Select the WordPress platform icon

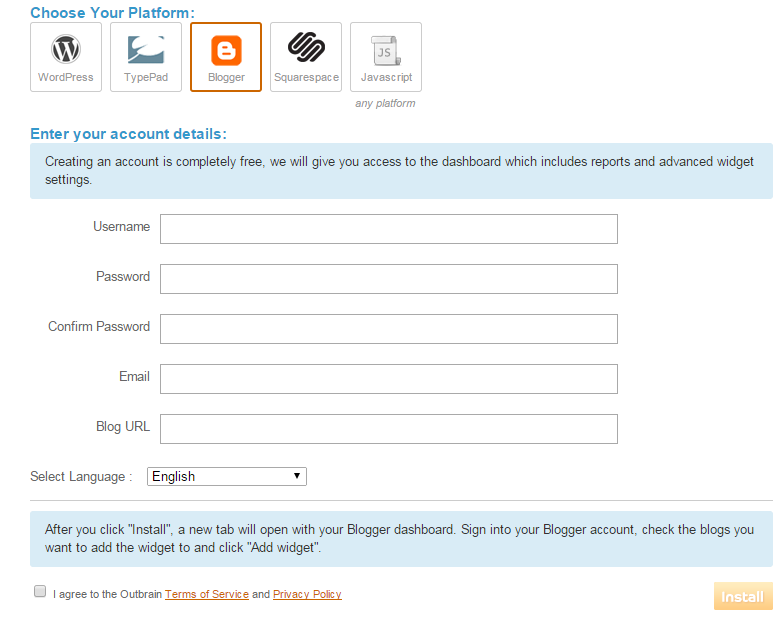(66, 49)
